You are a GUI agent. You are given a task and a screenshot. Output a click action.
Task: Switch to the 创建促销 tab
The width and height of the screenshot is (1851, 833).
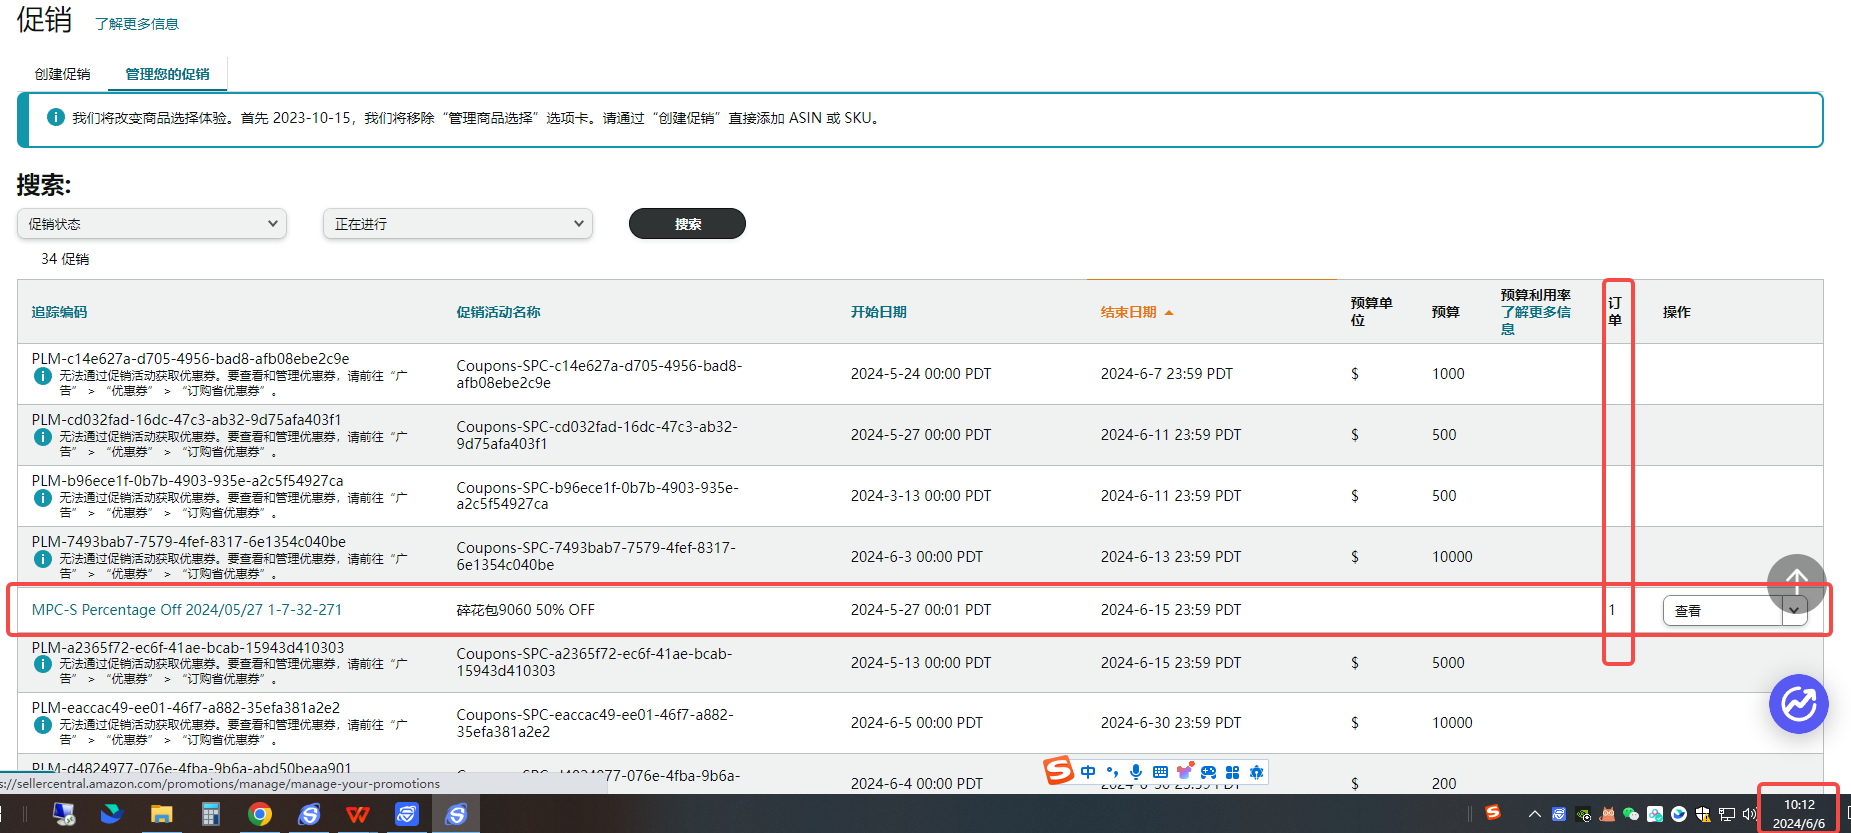[x=62, y=74]
